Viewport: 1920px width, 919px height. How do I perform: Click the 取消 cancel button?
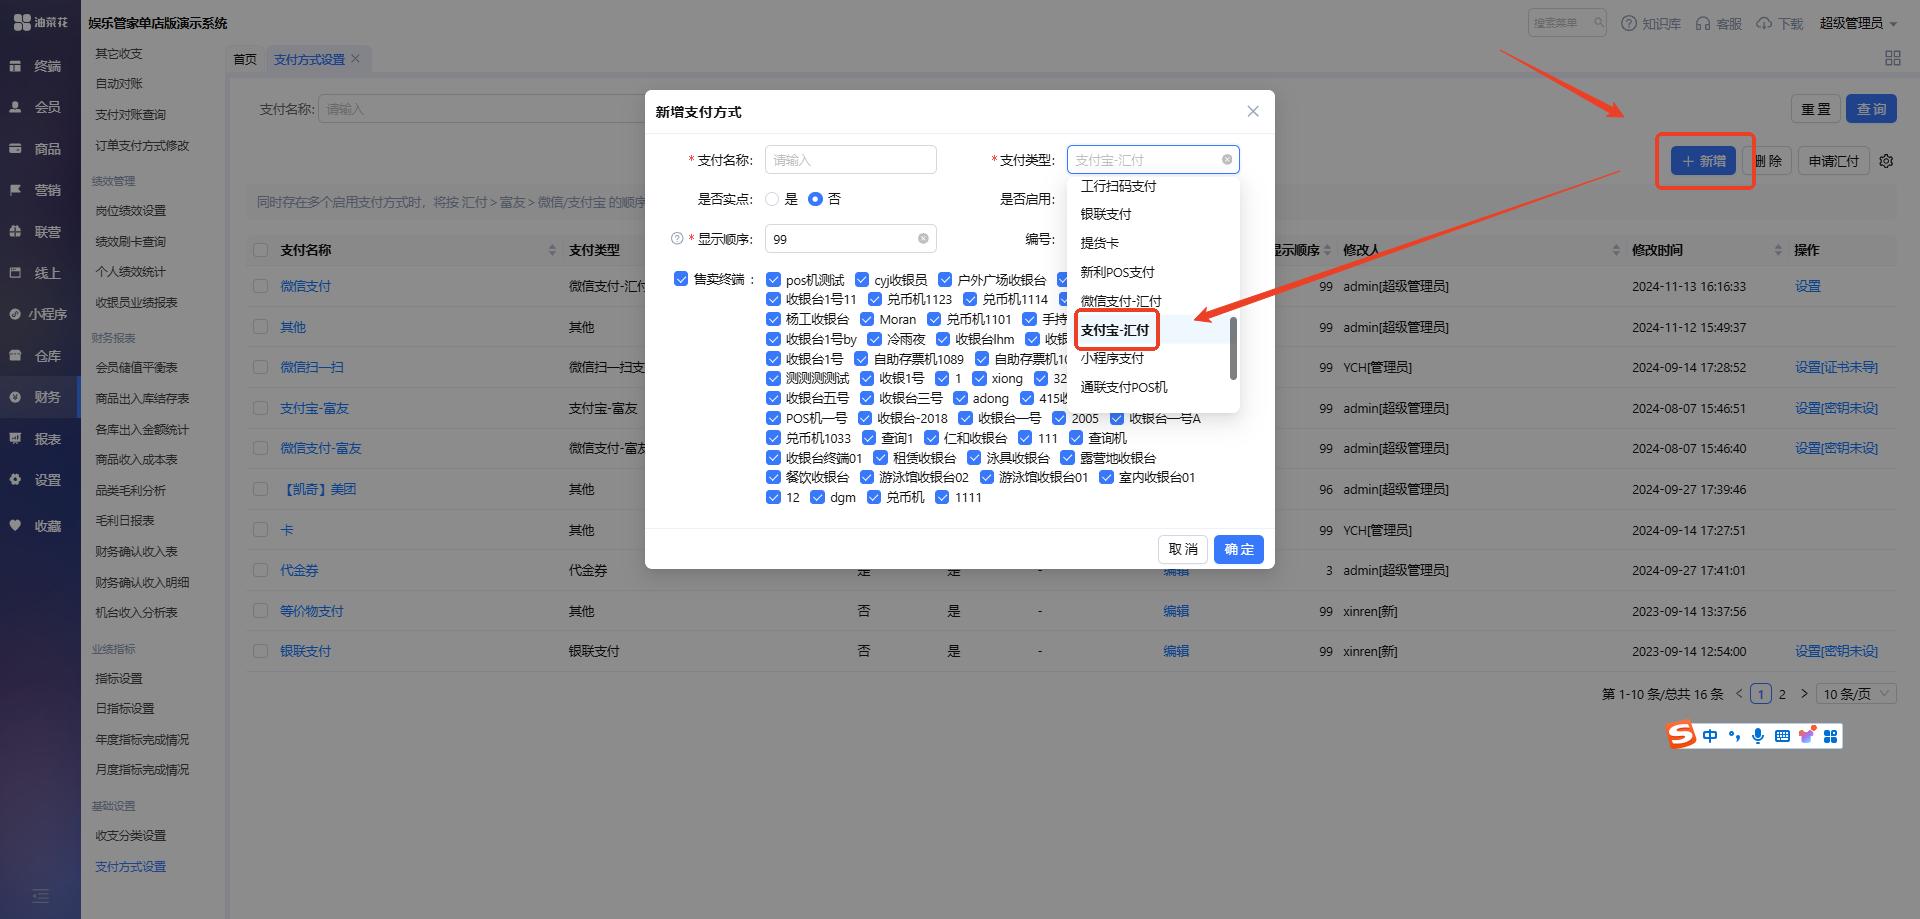[1183, 549]
